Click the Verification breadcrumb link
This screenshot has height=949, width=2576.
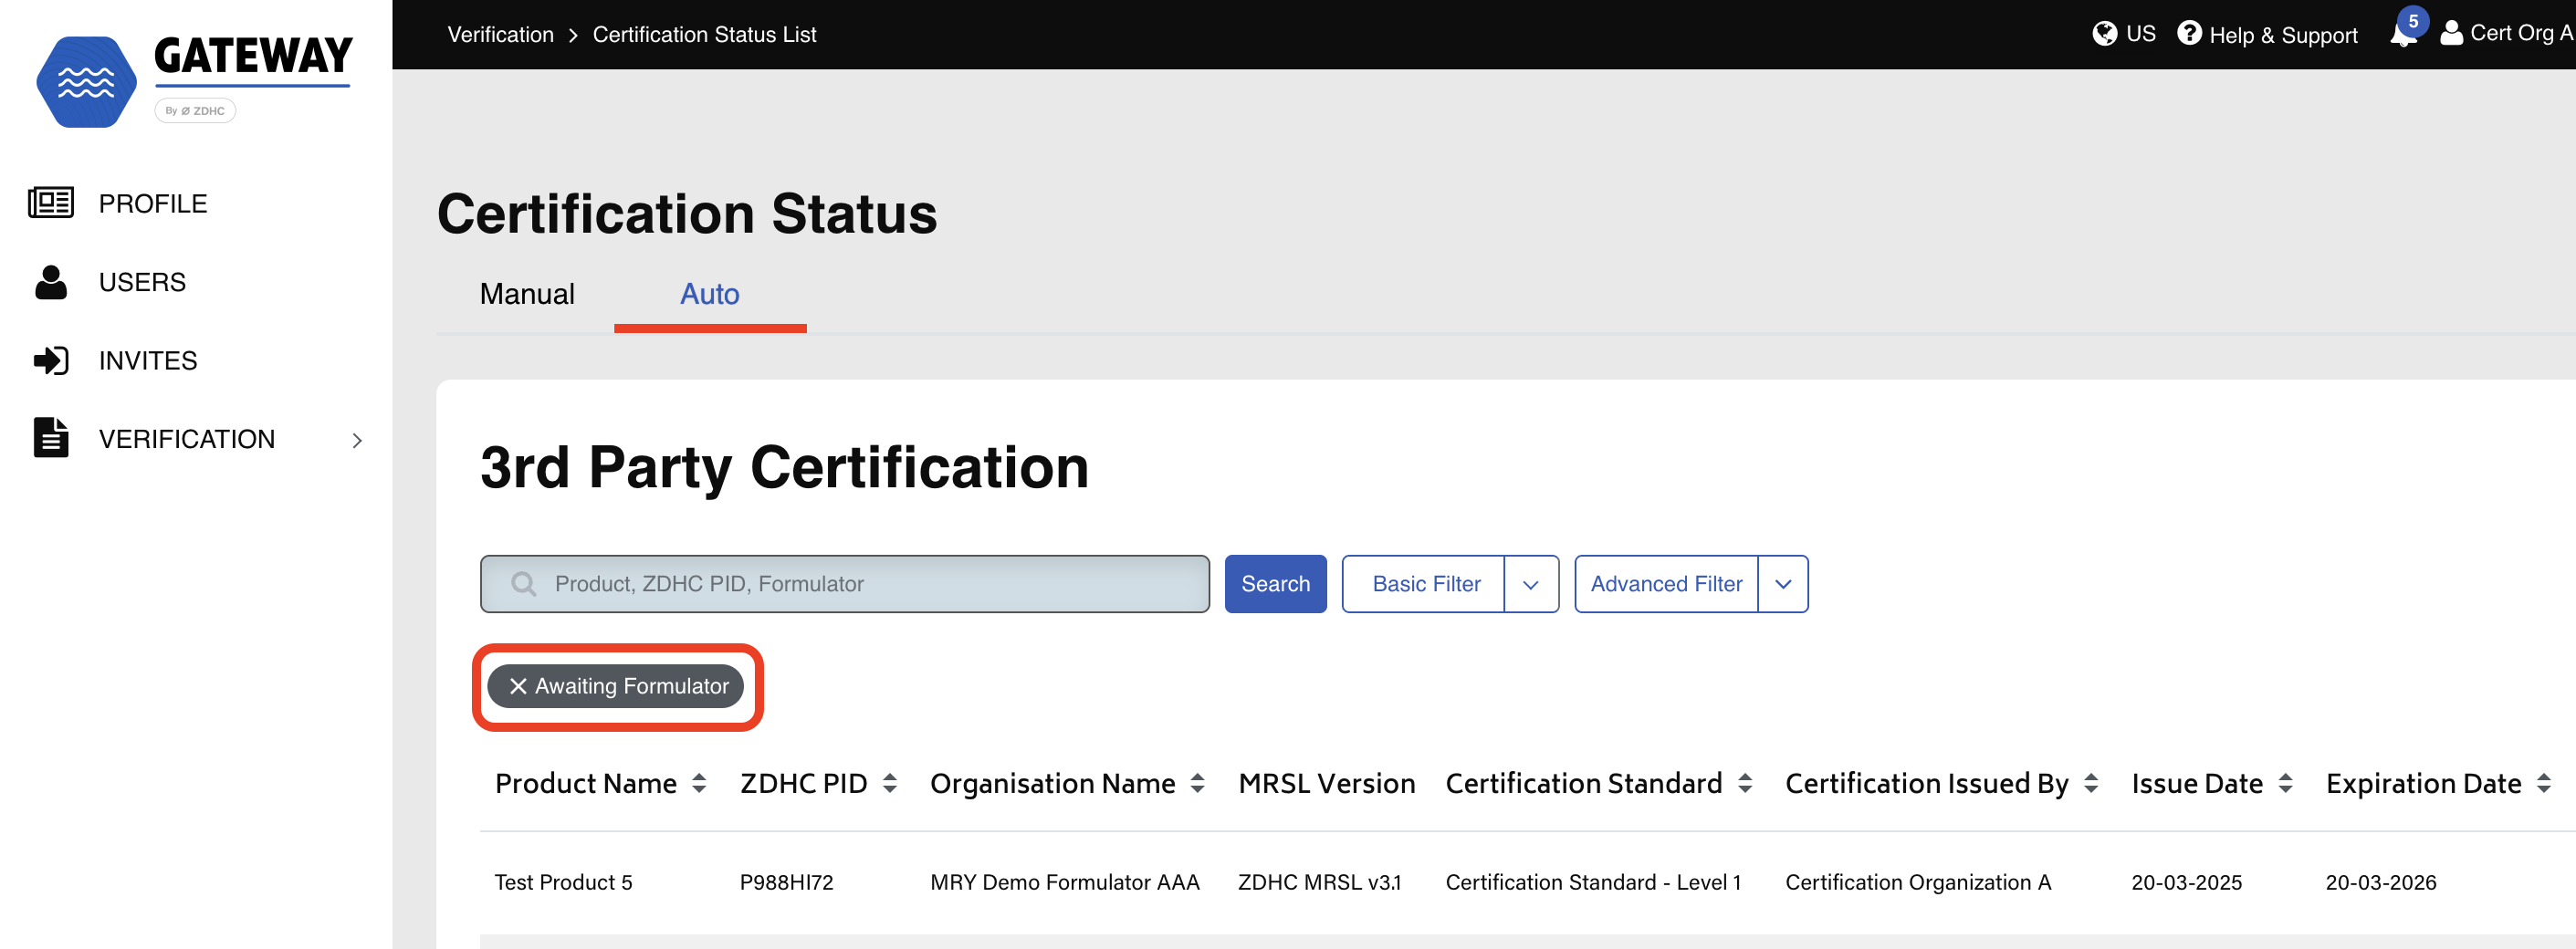coord(501,34)
